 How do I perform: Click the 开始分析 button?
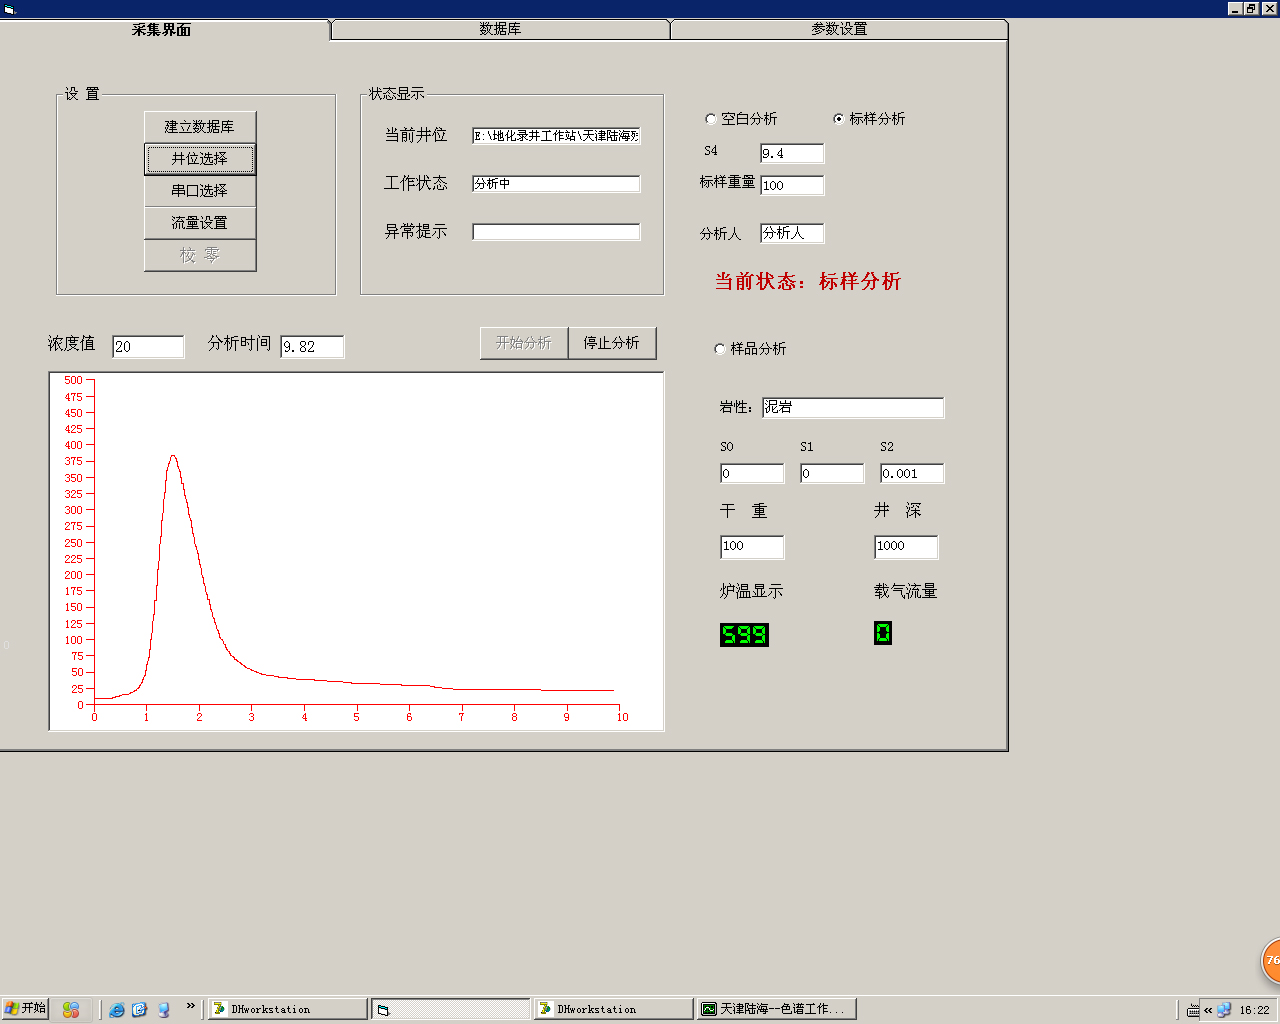(x=524, y=343)
